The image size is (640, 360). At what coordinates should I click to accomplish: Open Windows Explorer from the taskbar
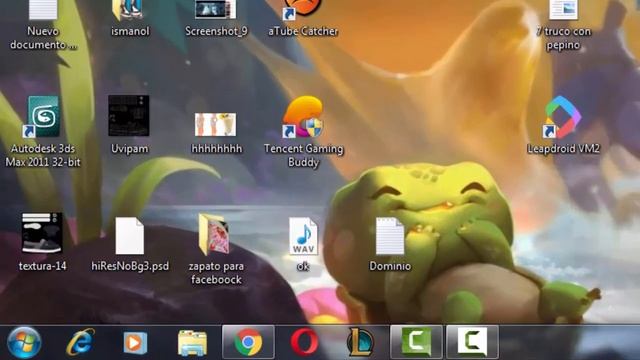[192, 343]
